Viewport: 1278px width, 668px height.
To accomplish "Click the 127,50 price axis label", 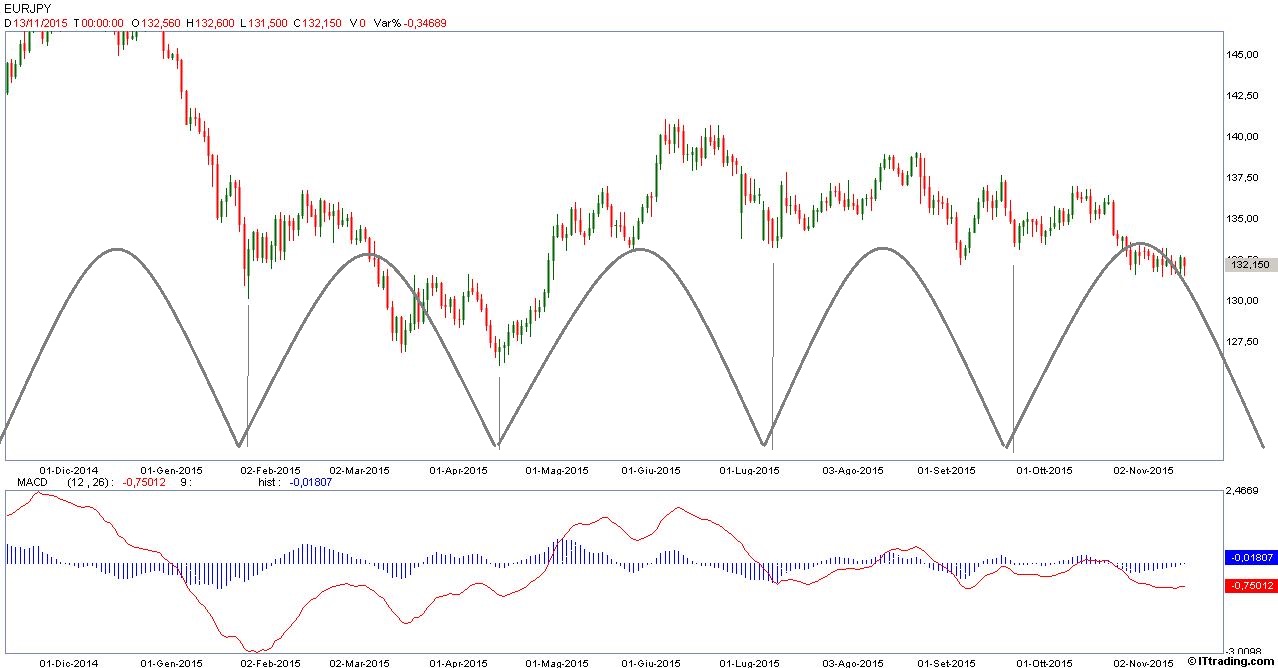I will coord(1245,342).
